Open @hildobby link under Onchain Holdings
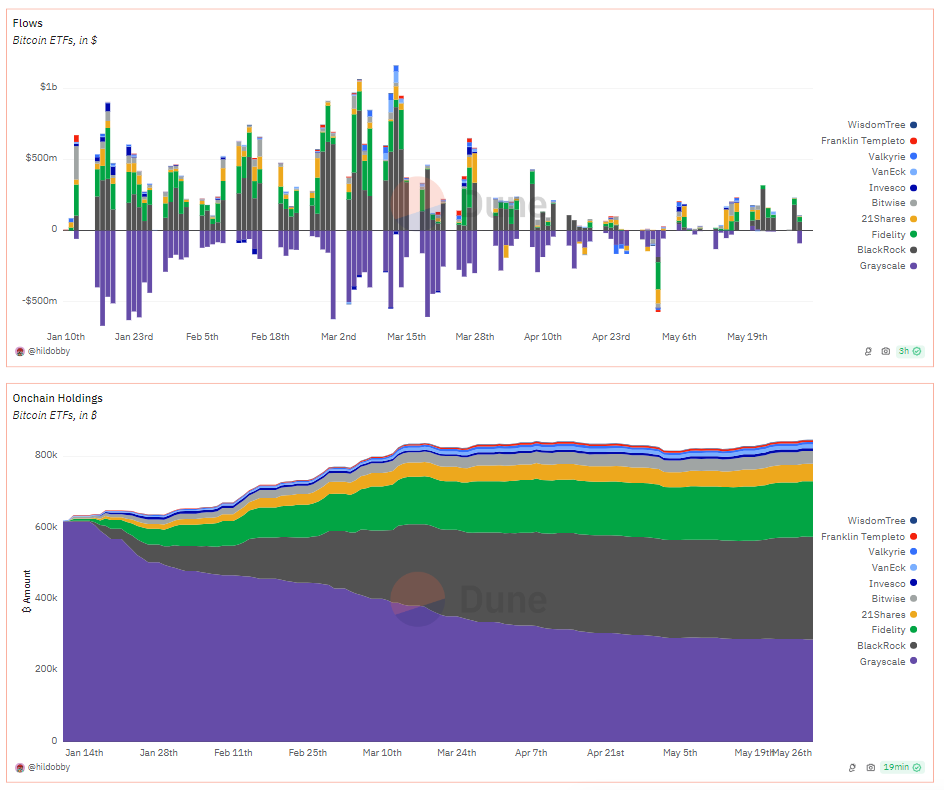This screenshot has height=790, width=944. (49, 767)
